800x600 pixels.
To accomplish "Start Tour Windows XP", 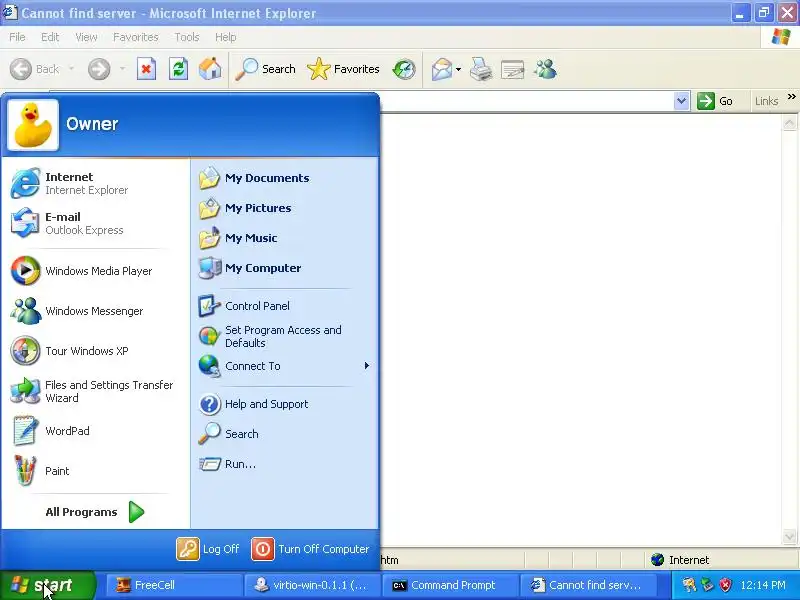I will [95, 351].
